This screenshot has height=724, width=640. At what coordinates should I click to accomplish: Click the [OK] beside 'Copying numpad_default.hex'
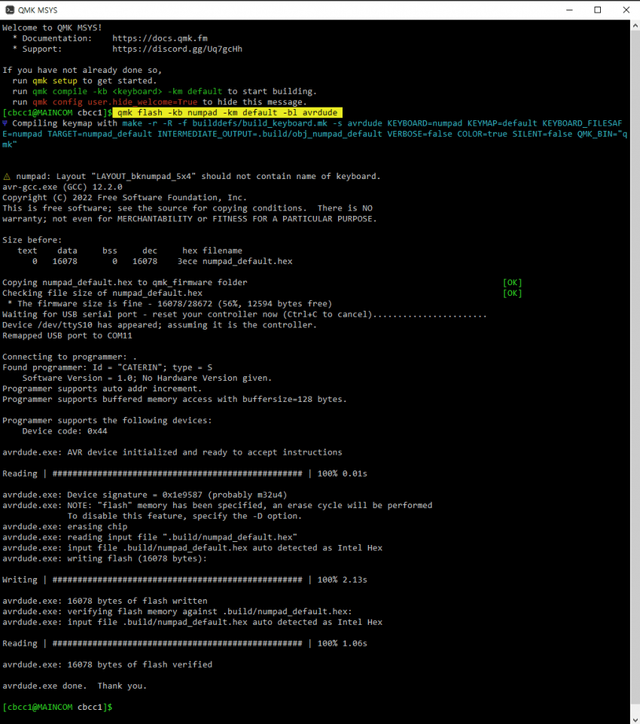pos(512,283)
